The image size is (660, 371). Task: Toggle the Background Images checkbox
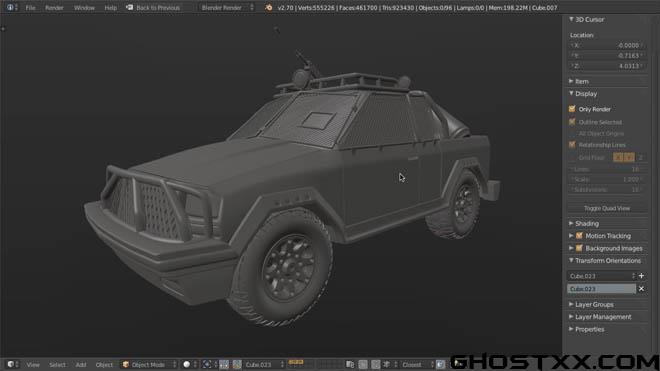coord(579,248)
